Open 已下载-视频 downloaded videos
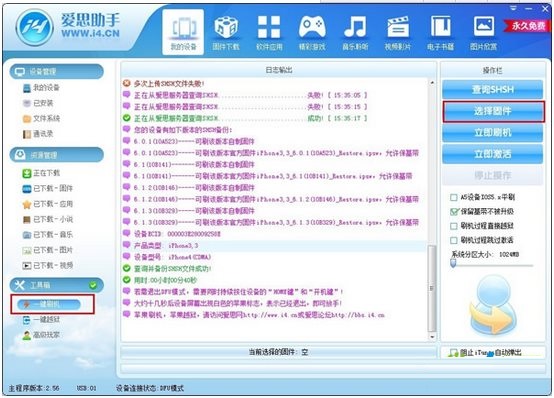 click(x=47, y=265)
